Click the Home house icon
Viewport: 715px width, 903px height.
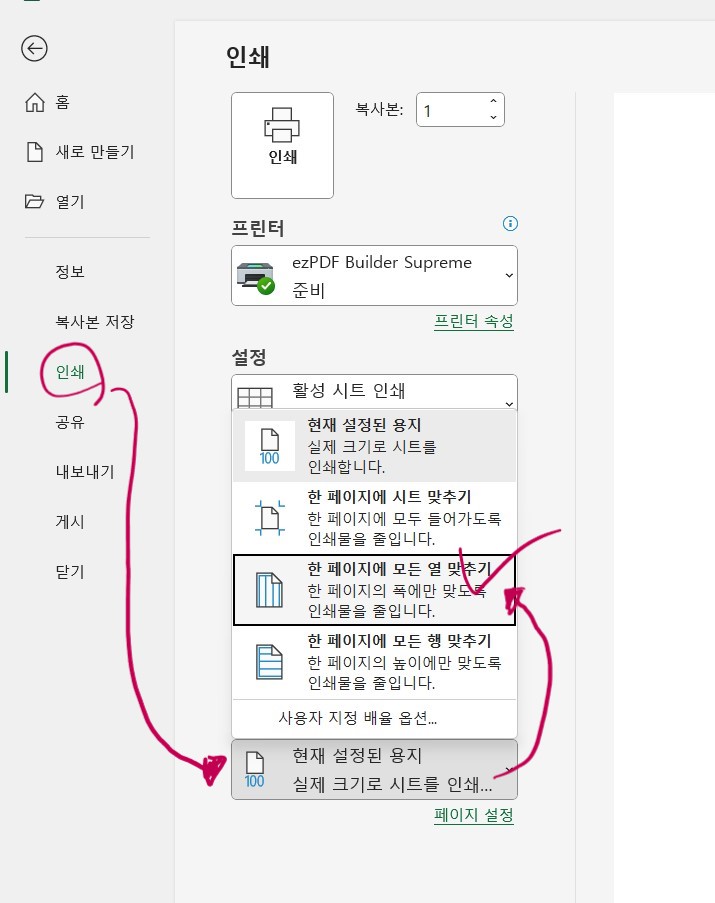[x=35, y=103]
